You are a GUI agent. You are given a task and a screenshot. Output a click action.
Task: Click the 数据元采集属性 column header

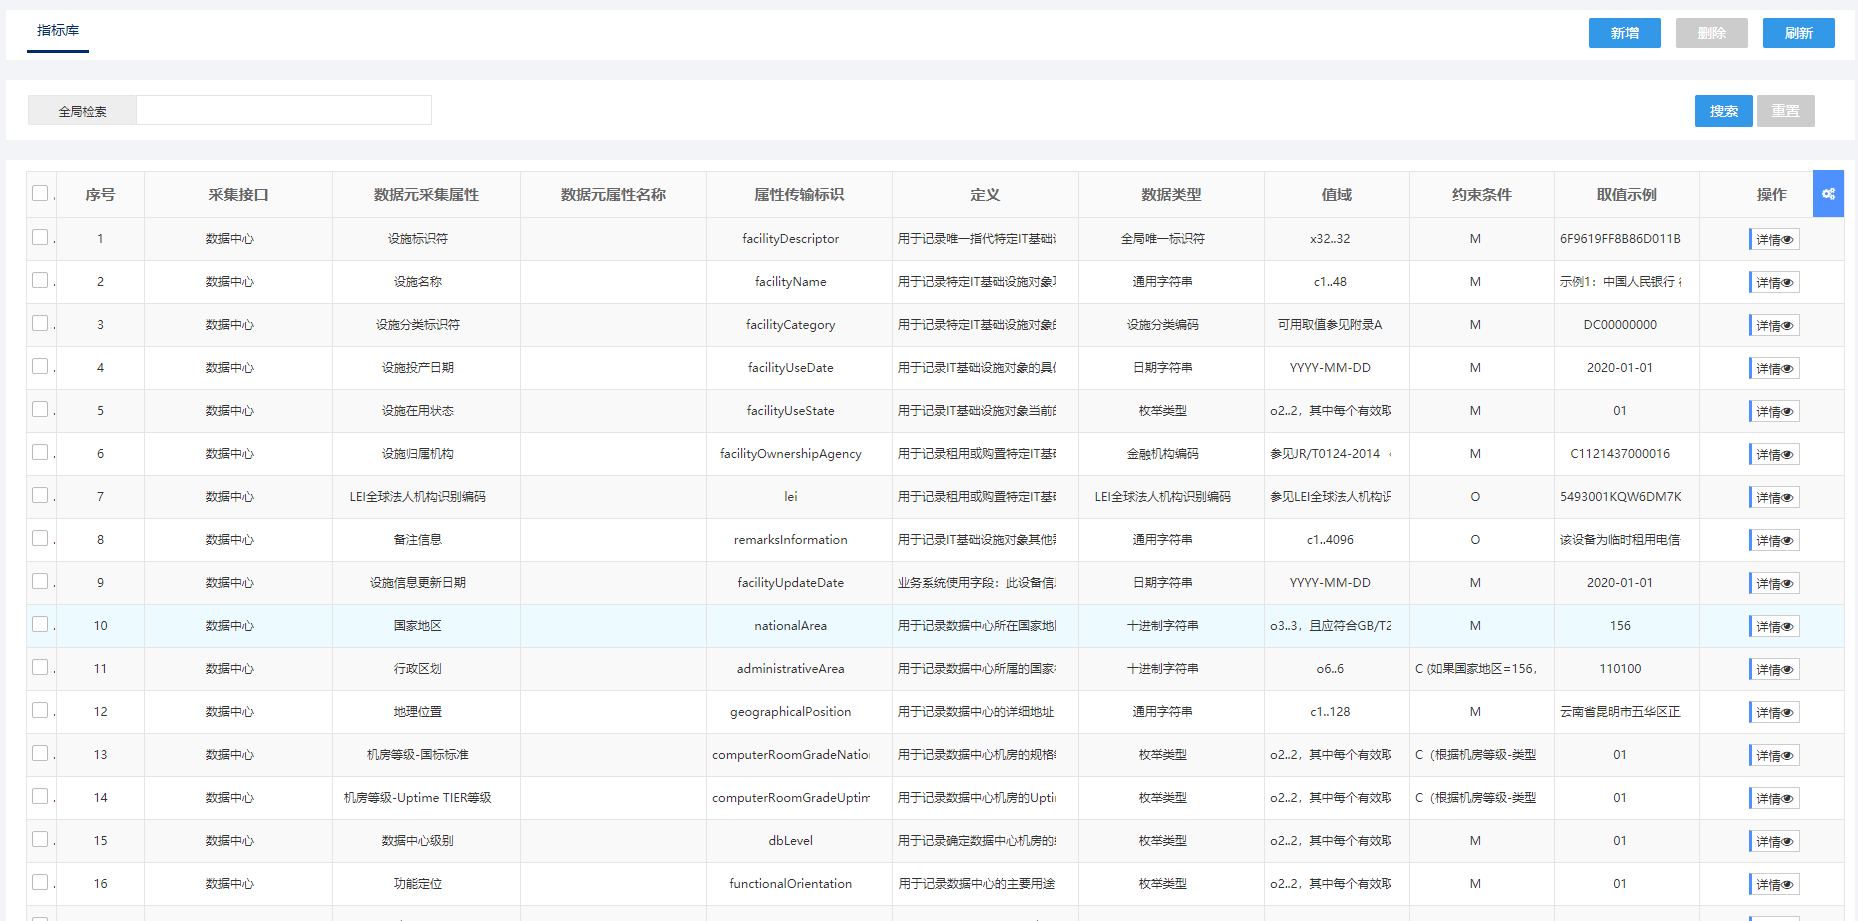(426, 195)
